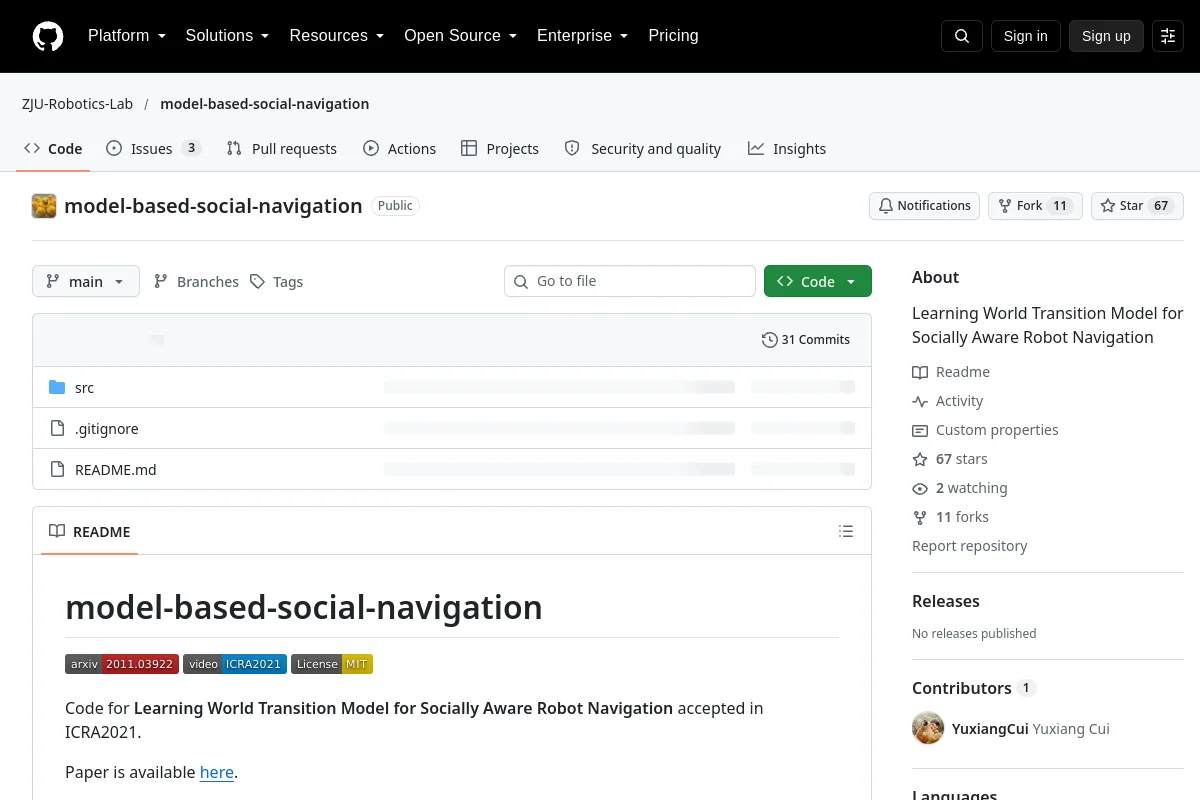Click the paper 'here' link
The image size is (1200, 800).
click(x=217, y=772)
